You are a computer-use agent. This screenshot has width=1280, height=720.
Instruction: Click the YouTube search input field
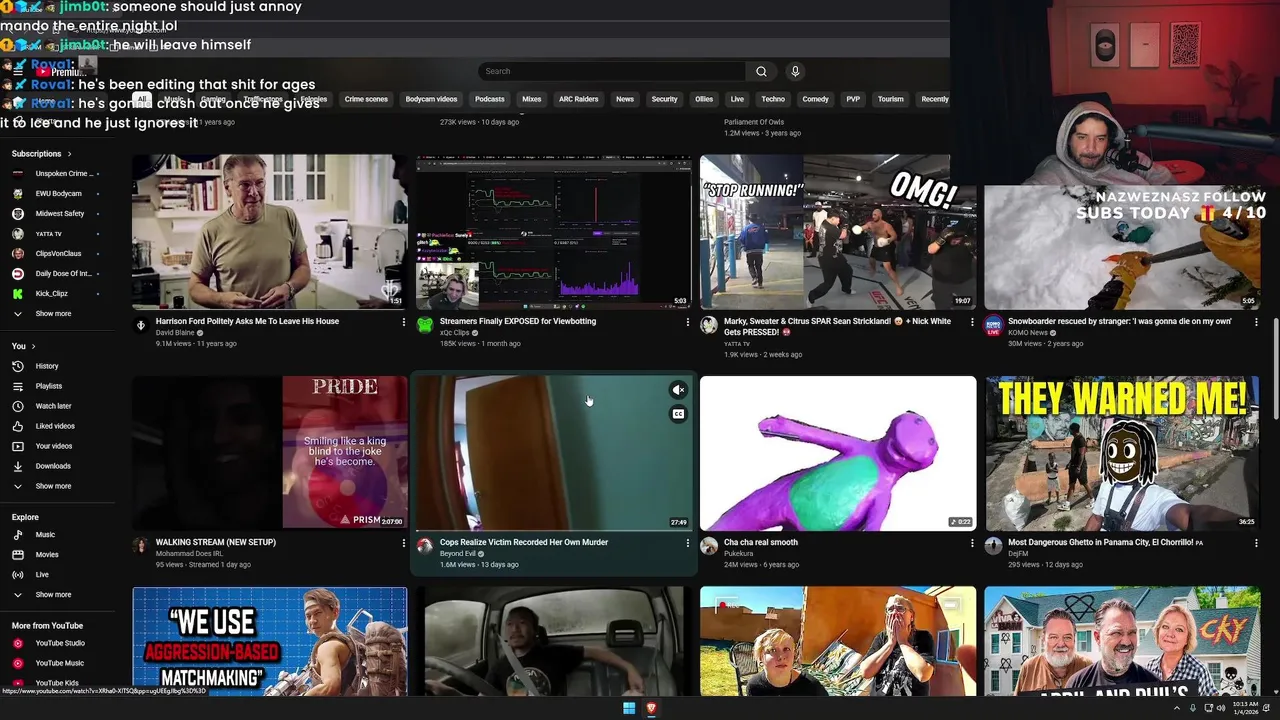pyautogui.click(x=612, y=71)
